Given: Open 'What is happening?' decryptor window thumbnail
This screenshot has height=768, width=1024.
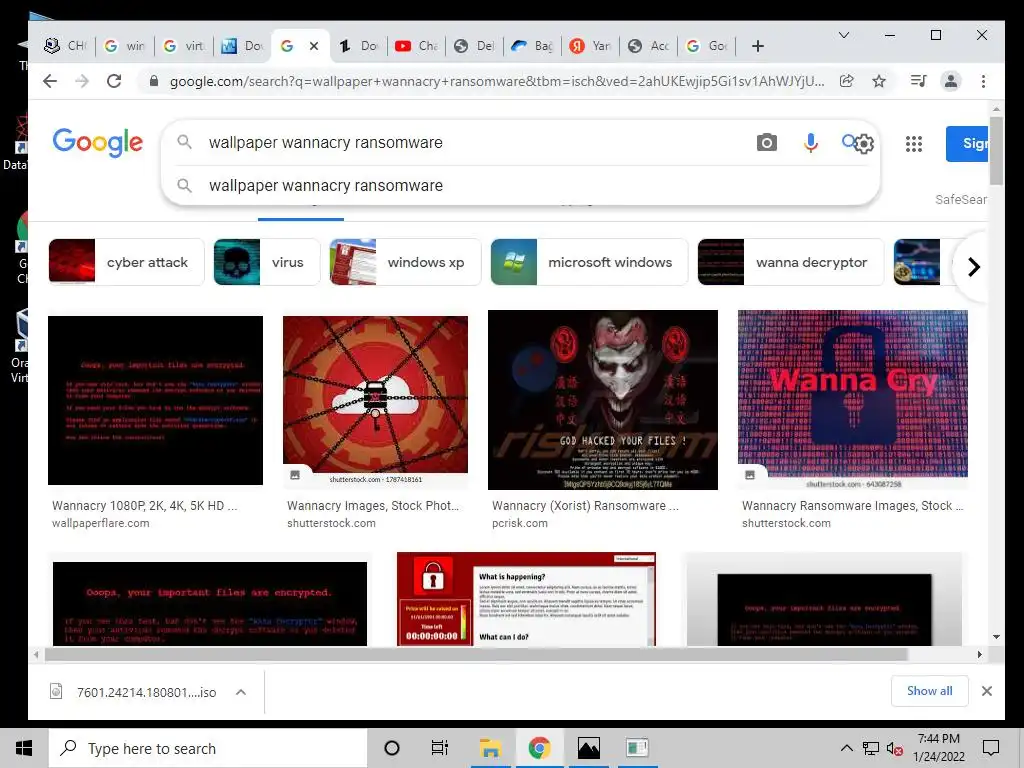Looking at the screenshot, I should pyautogui.click(x=526, y=599).
